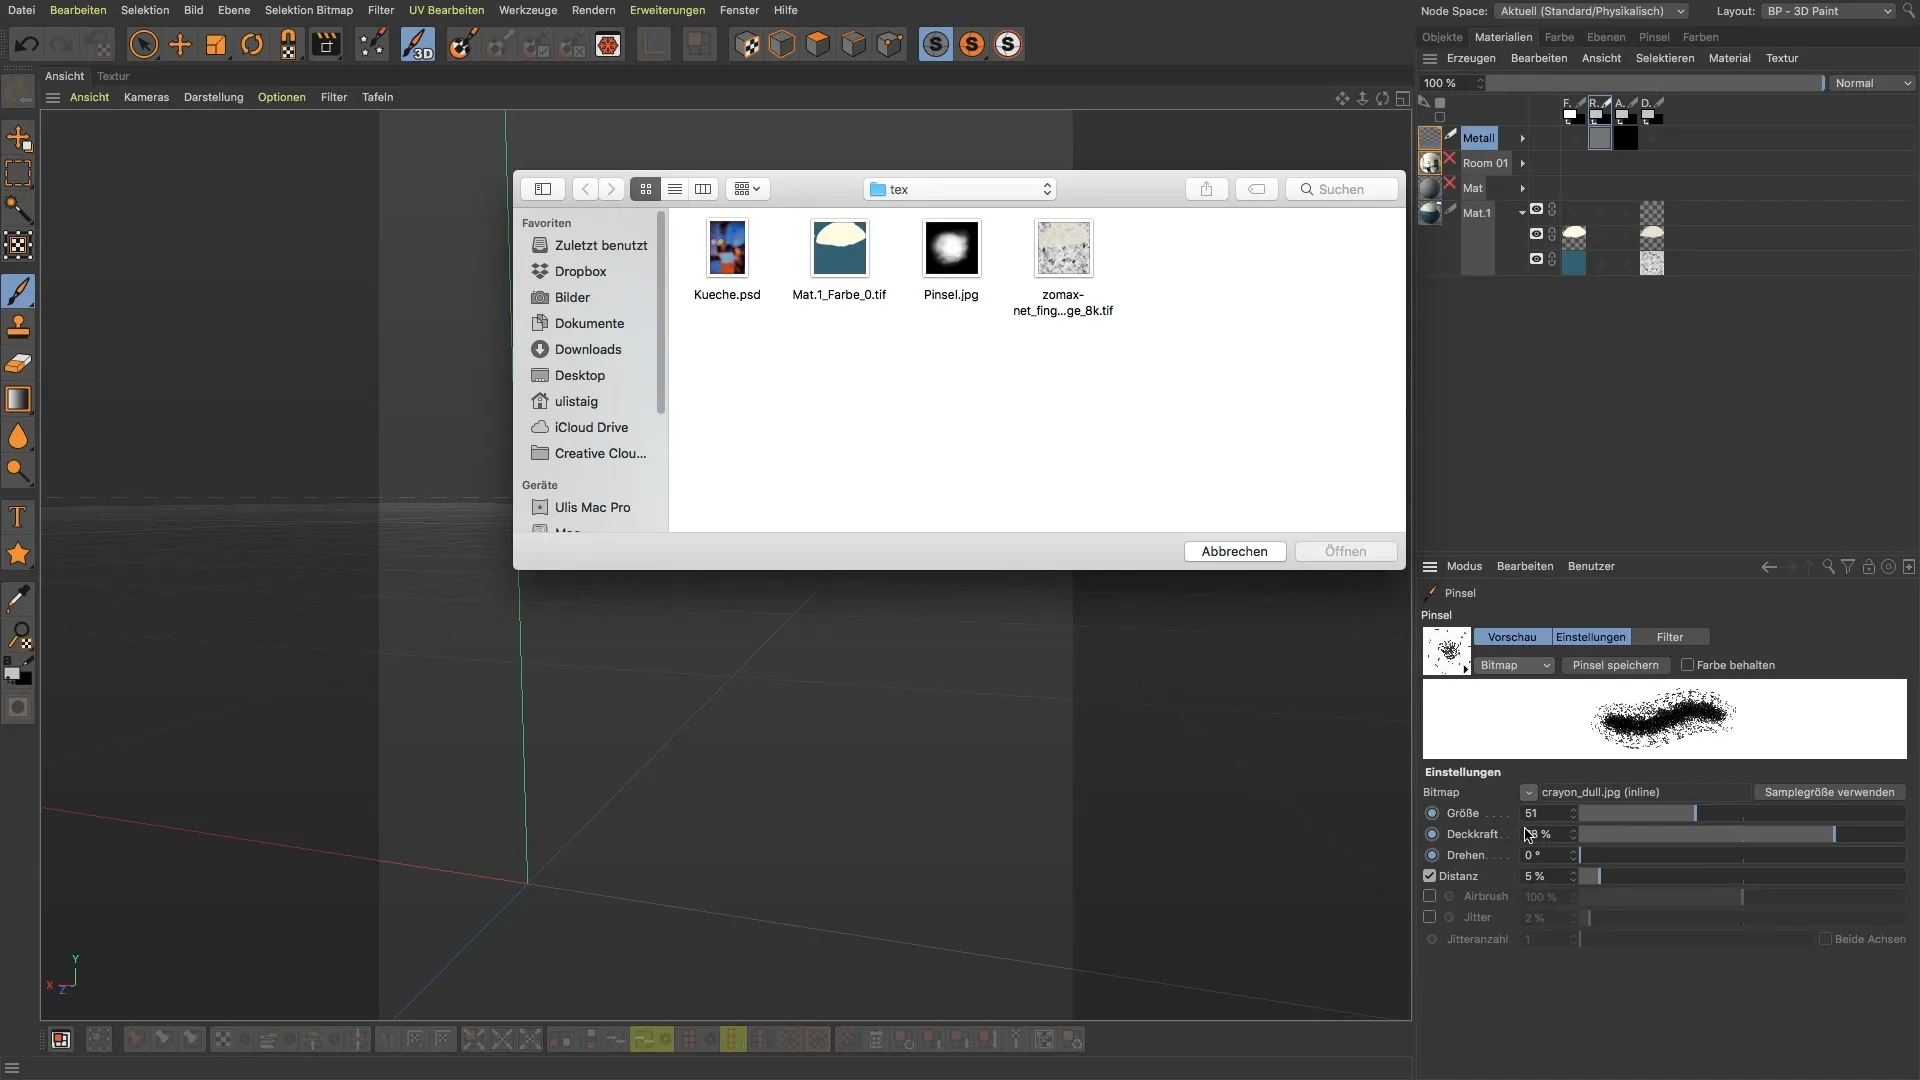Toggle the Distanz checkbox
Screen dimensions: 1920x1080
(1430, 876)
